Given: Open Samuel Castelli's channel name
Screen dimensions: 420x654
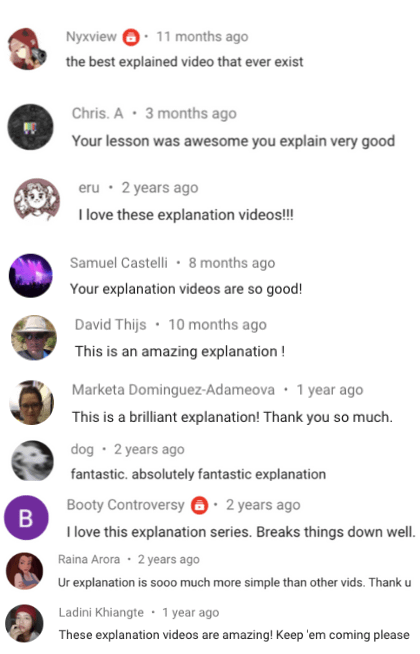Looking at the screenshot, I should (x=119, y=263).
